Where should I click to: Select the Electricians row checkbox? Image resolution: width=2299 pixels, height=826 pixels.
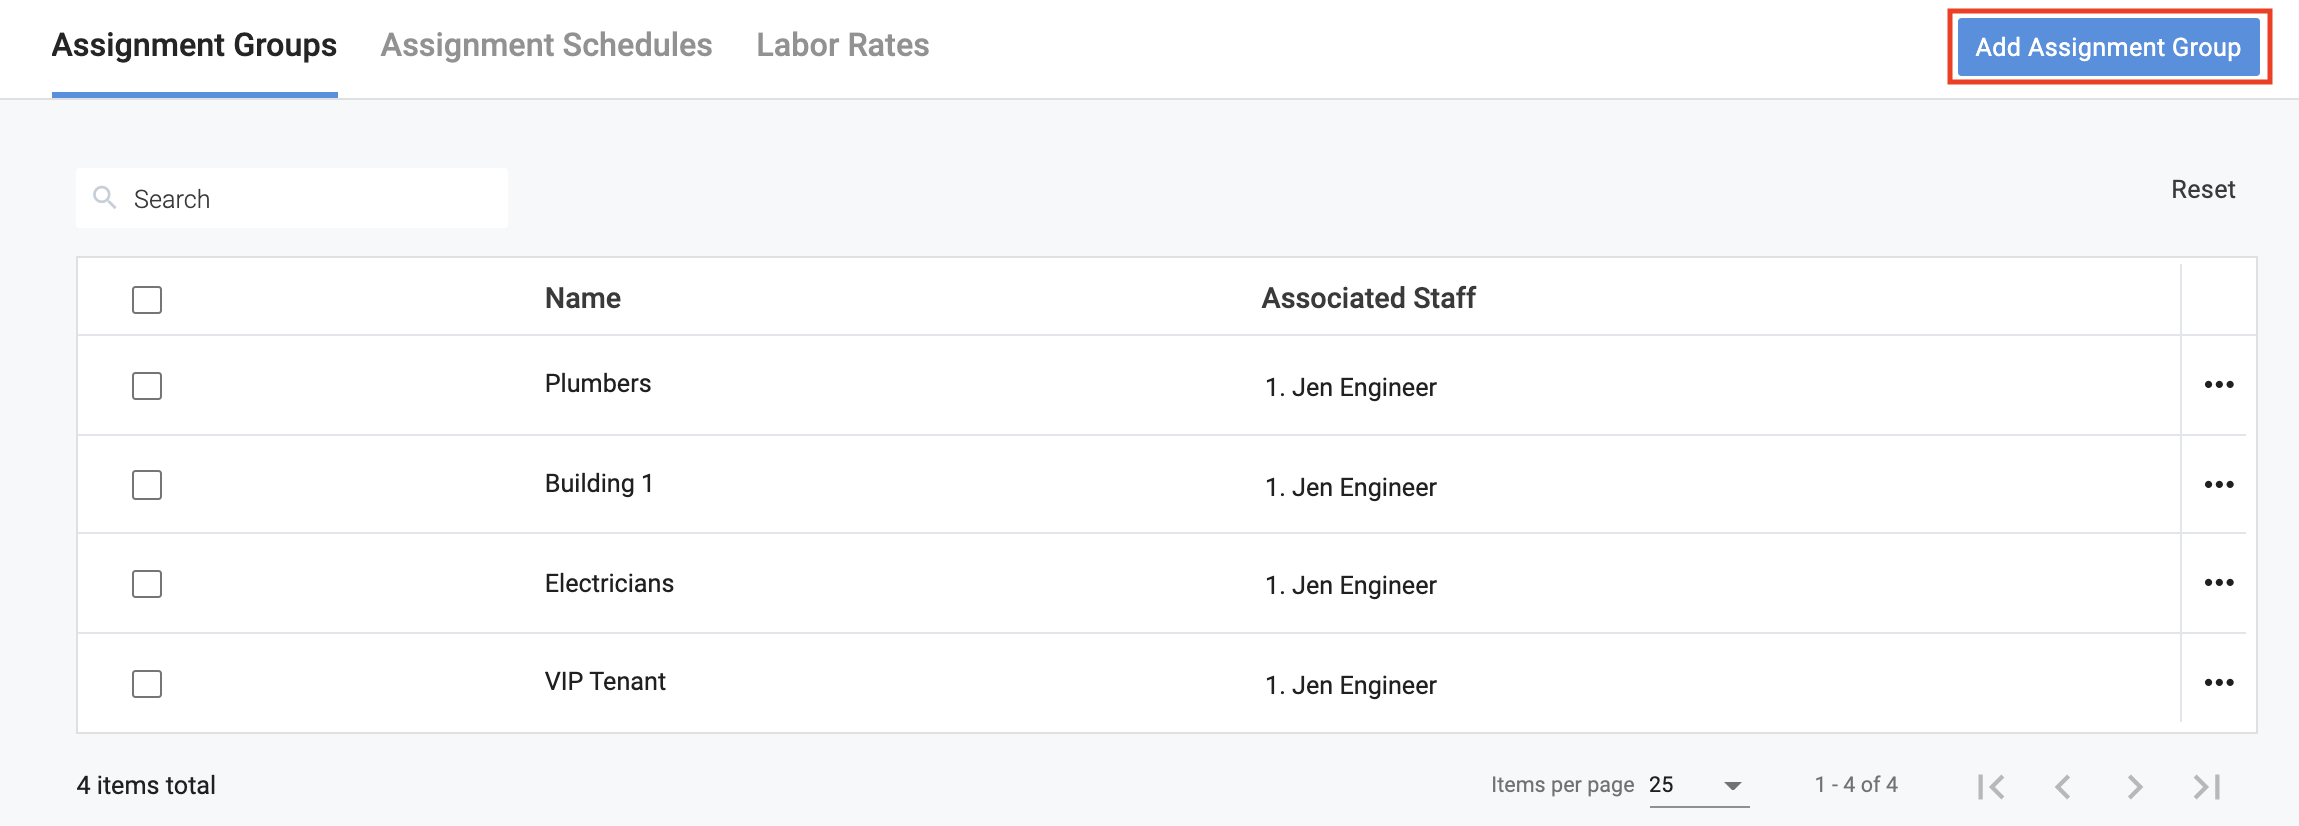coord(147,584)
